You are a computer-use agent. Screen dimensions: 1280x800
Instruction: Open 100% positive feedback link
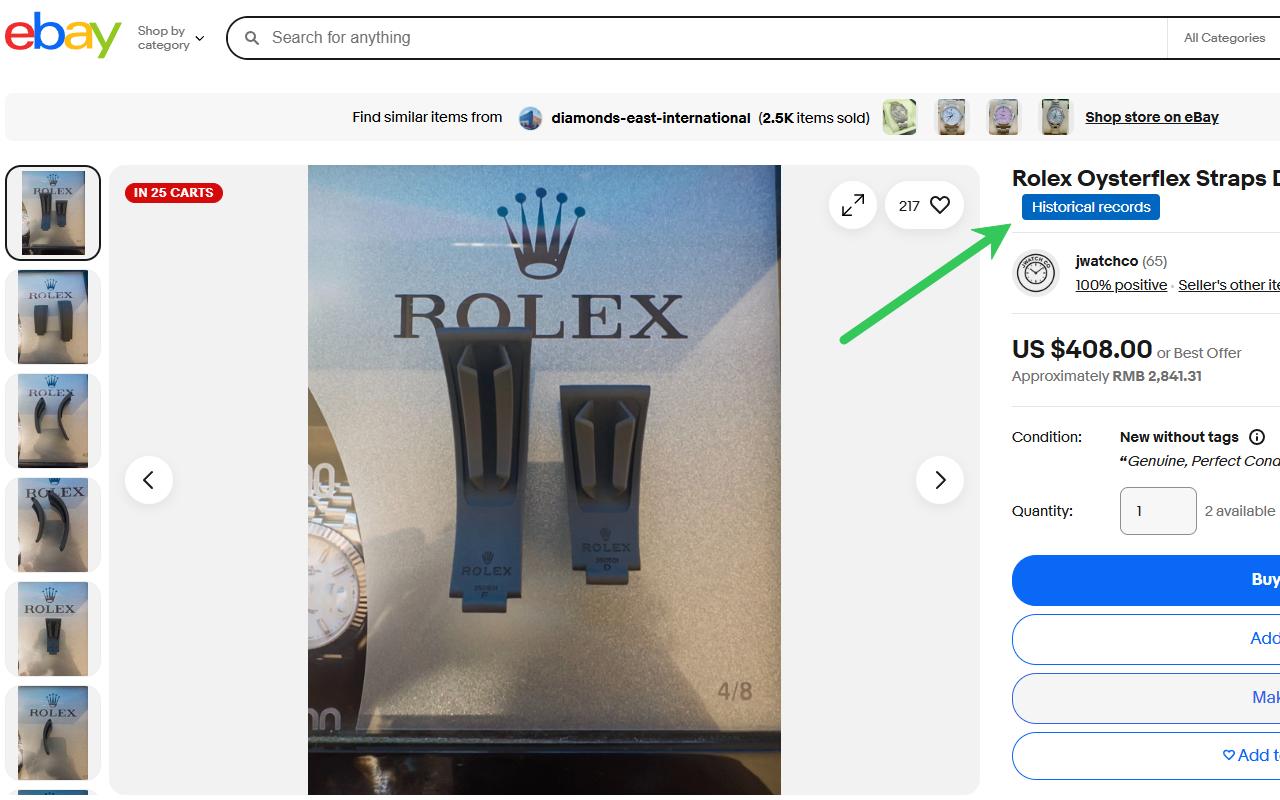1121,285
